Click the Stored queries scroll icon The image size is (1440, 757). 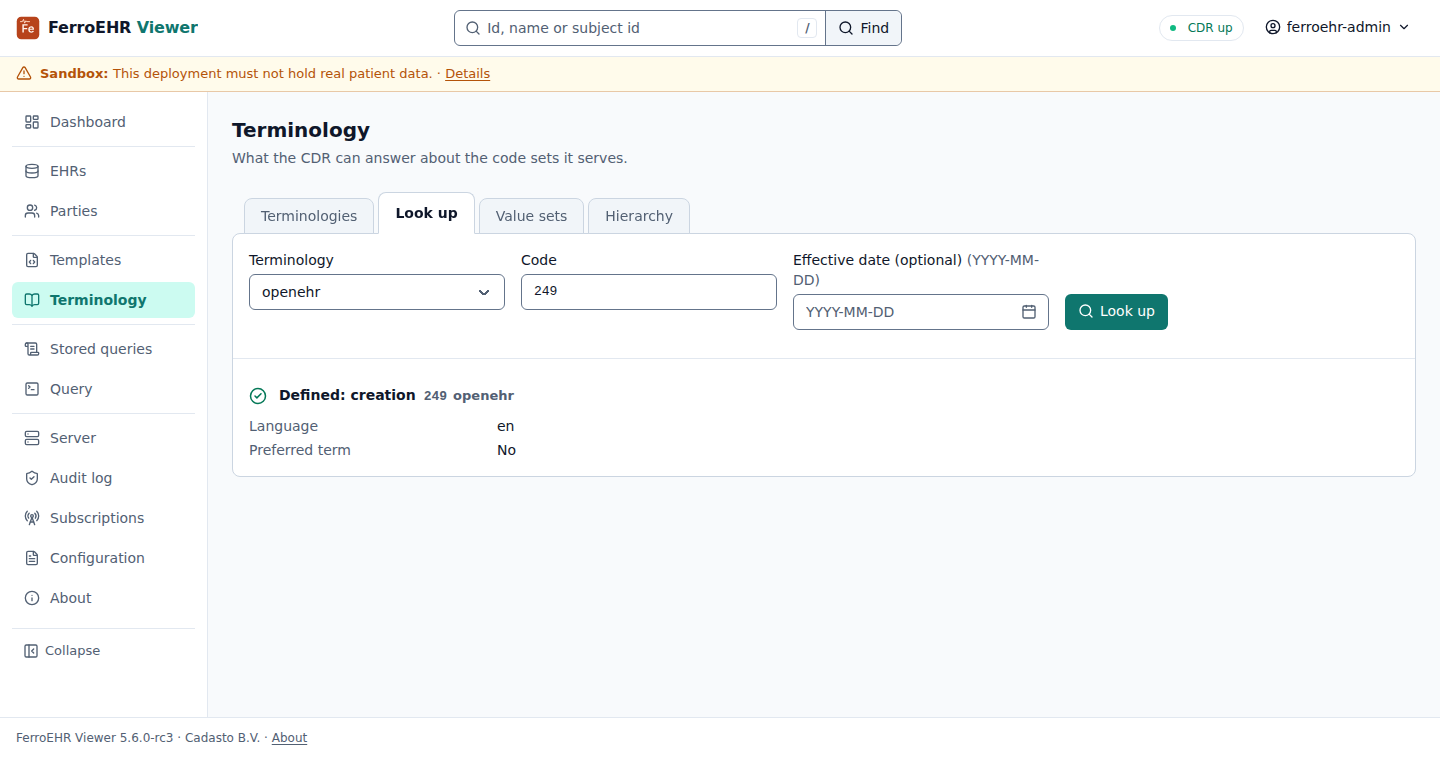(x=32, y=349)
